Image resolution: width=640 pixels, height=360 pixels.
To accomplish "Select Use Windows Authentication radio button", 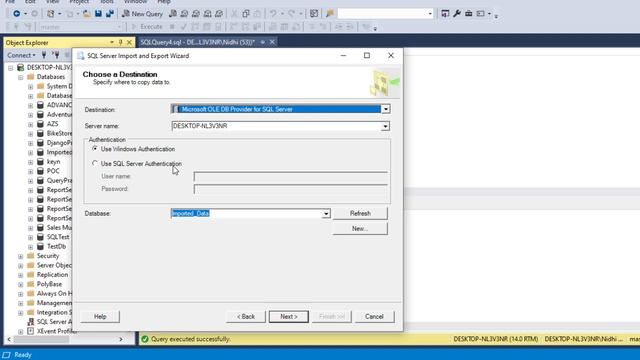I will click(x=95, y=149).
